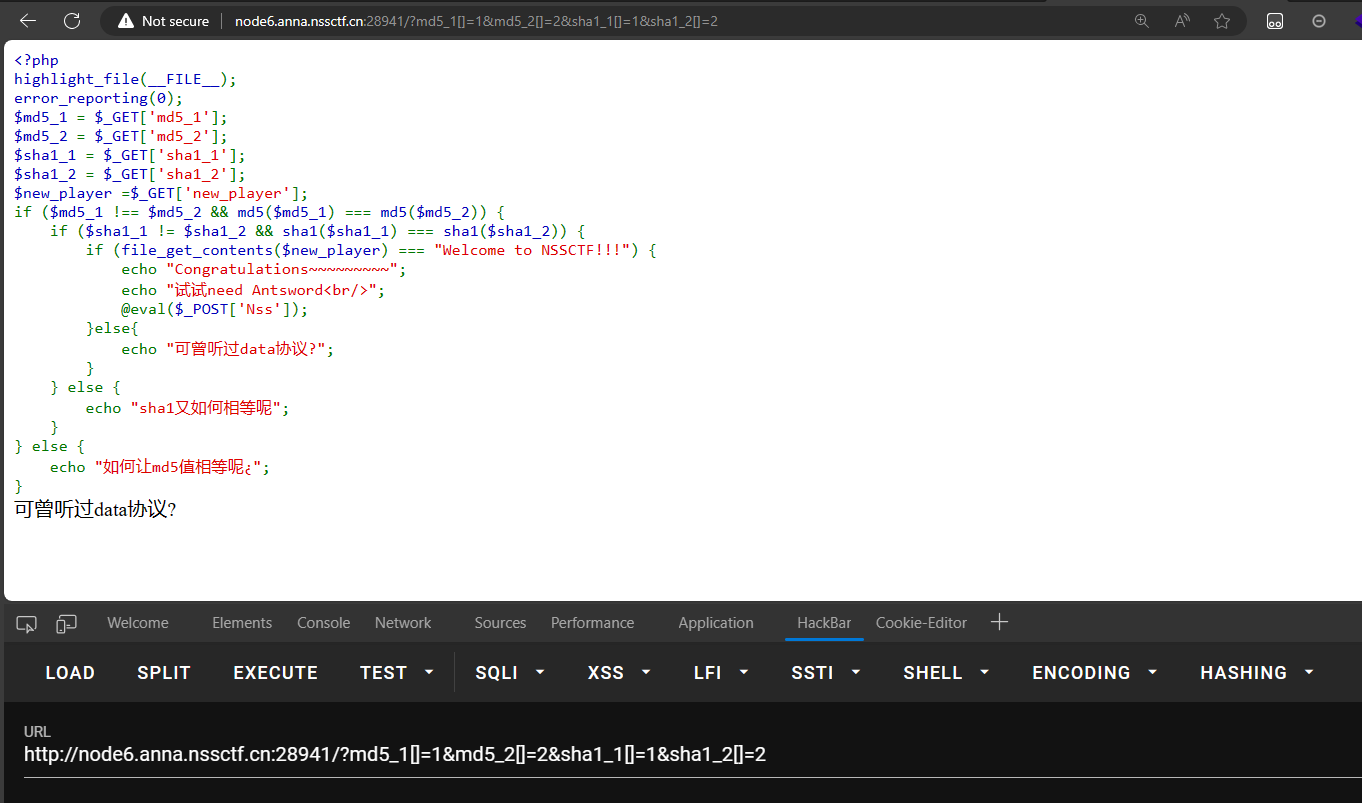
Task: Add this page to favorites with the star
Action: (x=1221, y=21)
